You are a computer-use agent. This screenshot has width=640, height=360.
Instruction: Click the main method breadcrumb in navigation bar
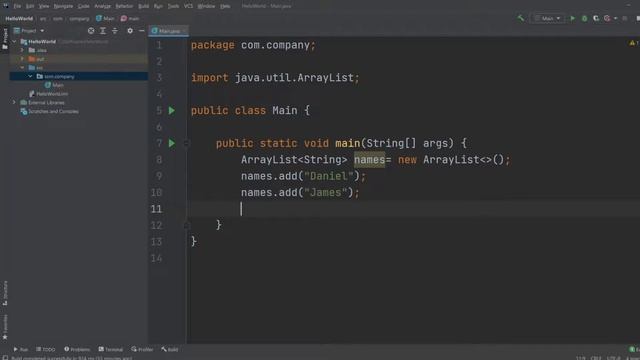pos(130,18)
